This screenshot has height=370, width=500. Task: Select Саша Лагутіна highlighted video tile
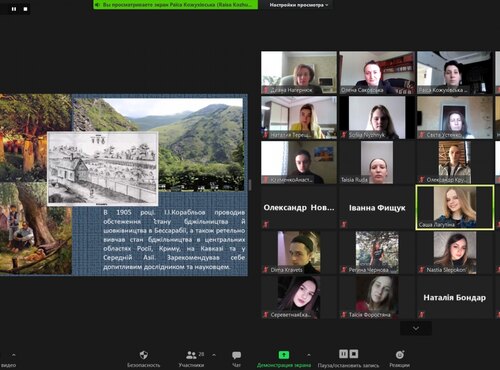tap(455, 207)
